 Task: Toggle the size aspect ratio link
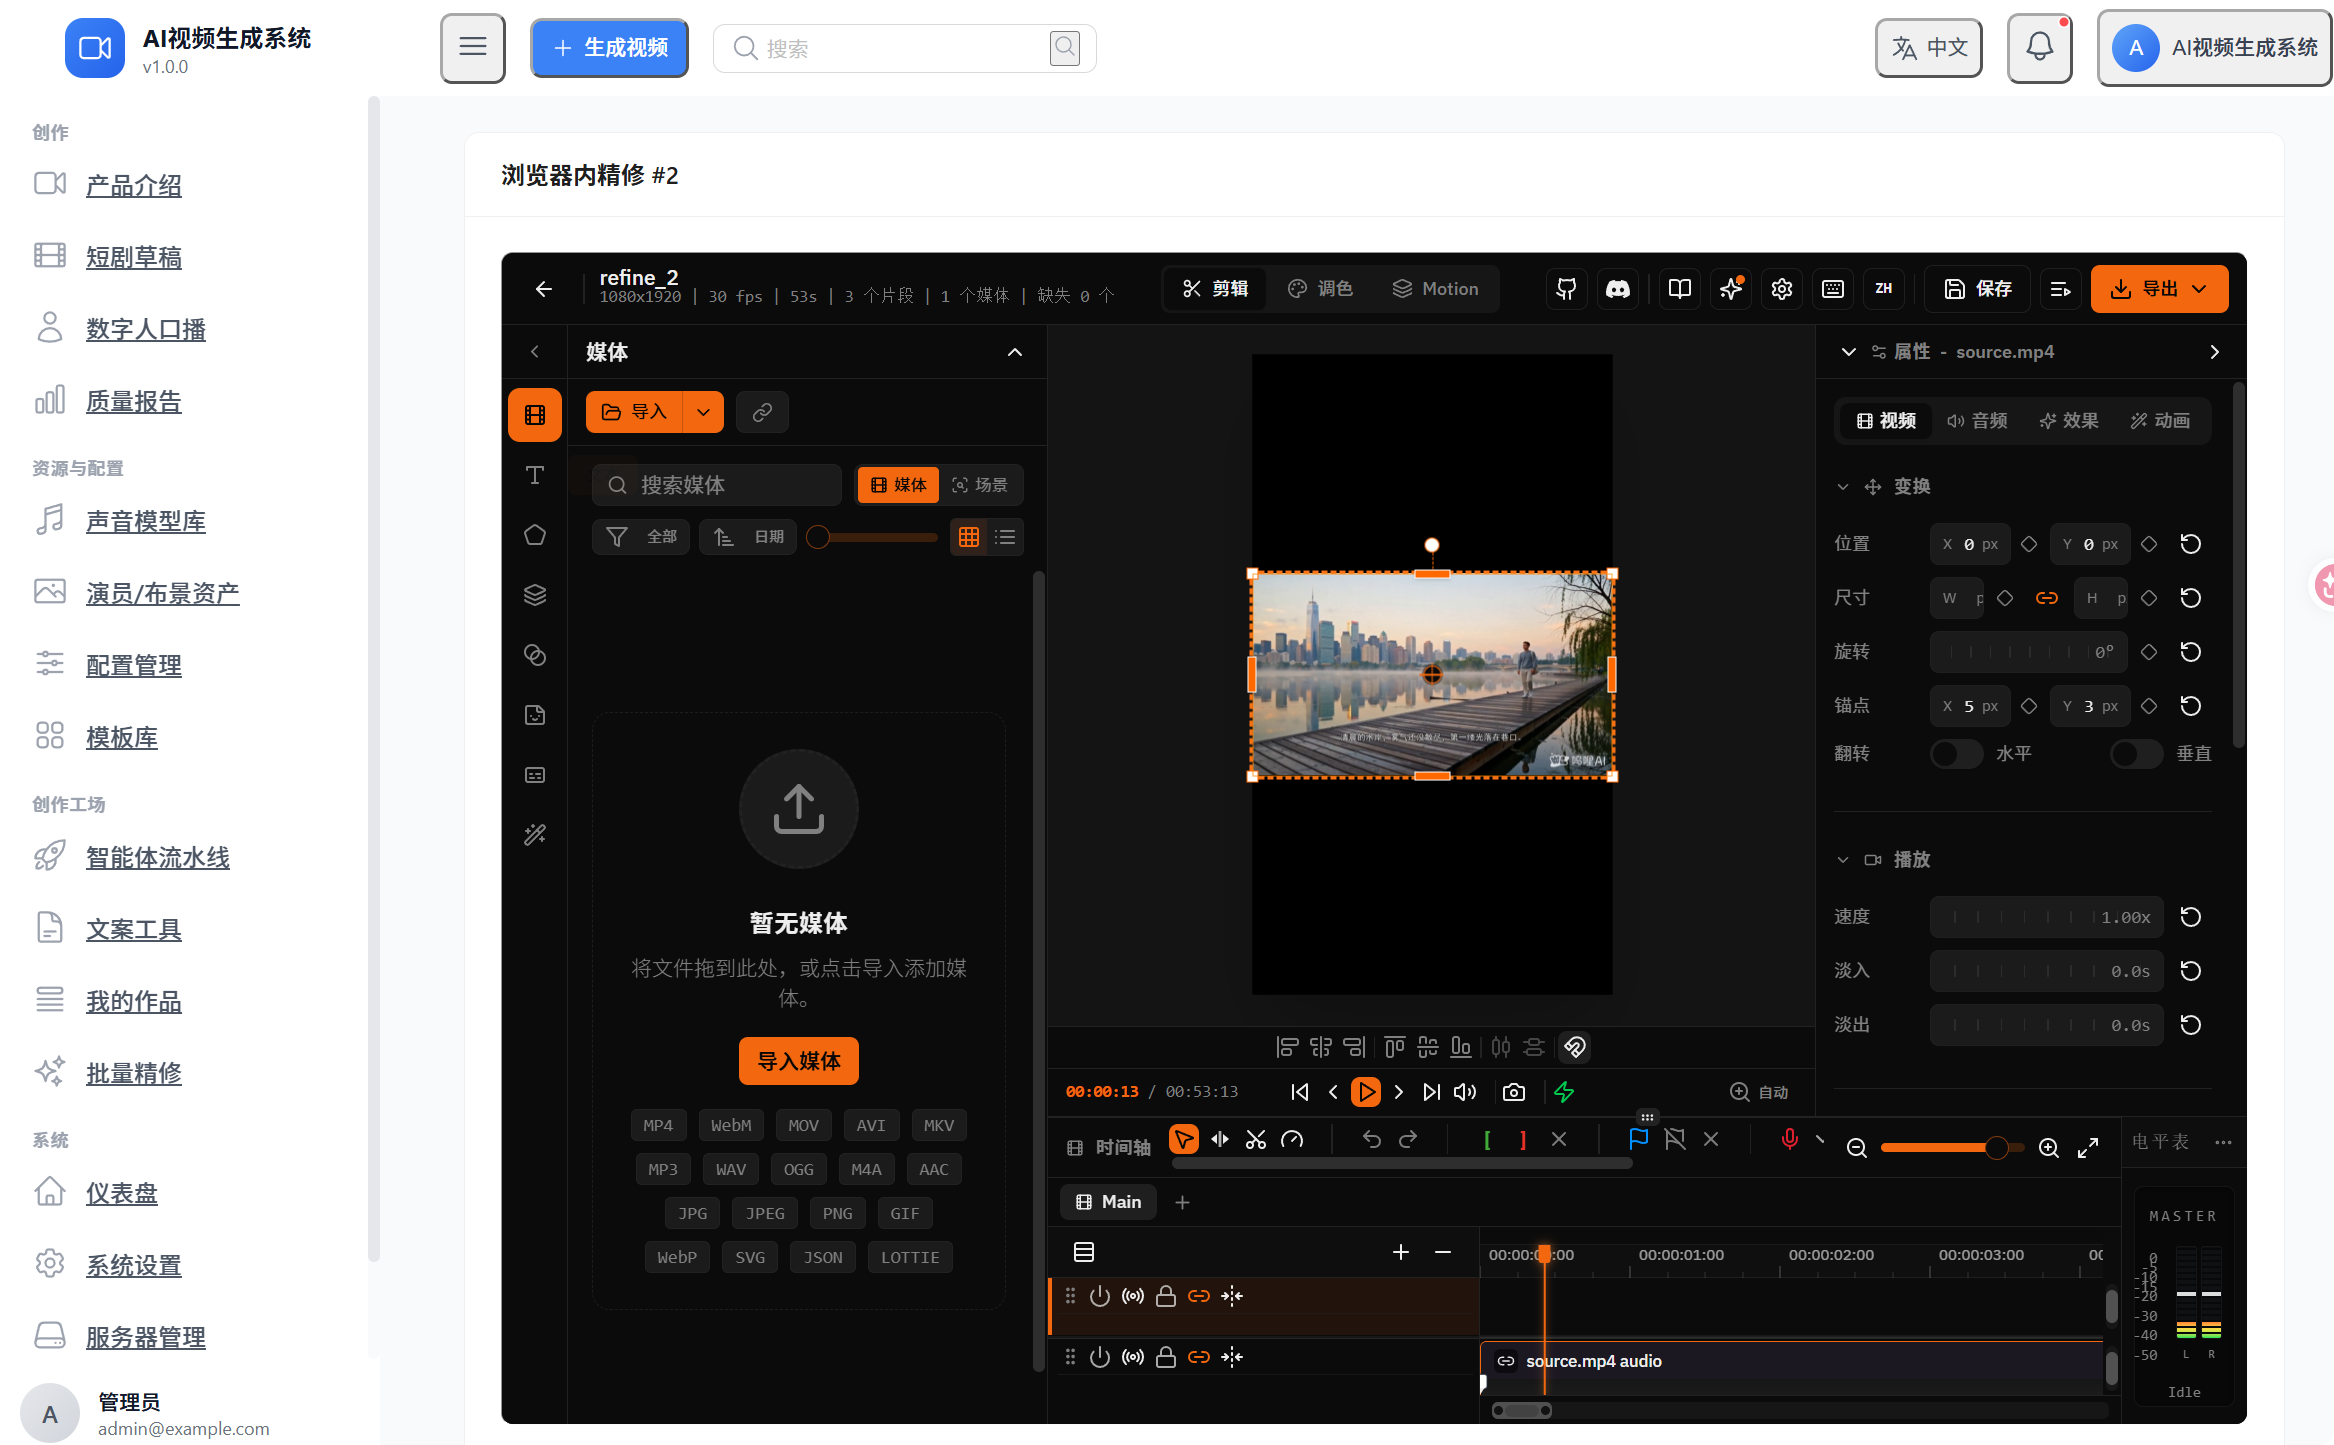point(2047,598)
